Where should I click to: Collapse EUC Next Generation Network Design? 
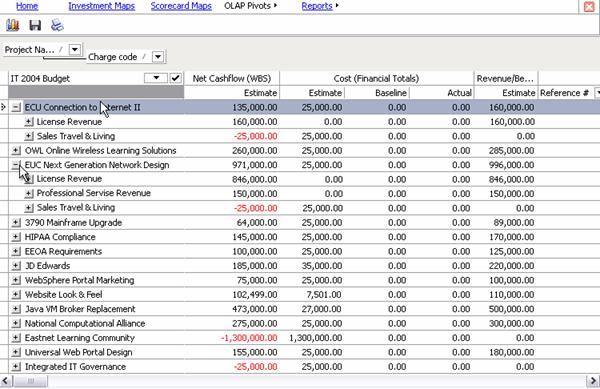point(16,165)
